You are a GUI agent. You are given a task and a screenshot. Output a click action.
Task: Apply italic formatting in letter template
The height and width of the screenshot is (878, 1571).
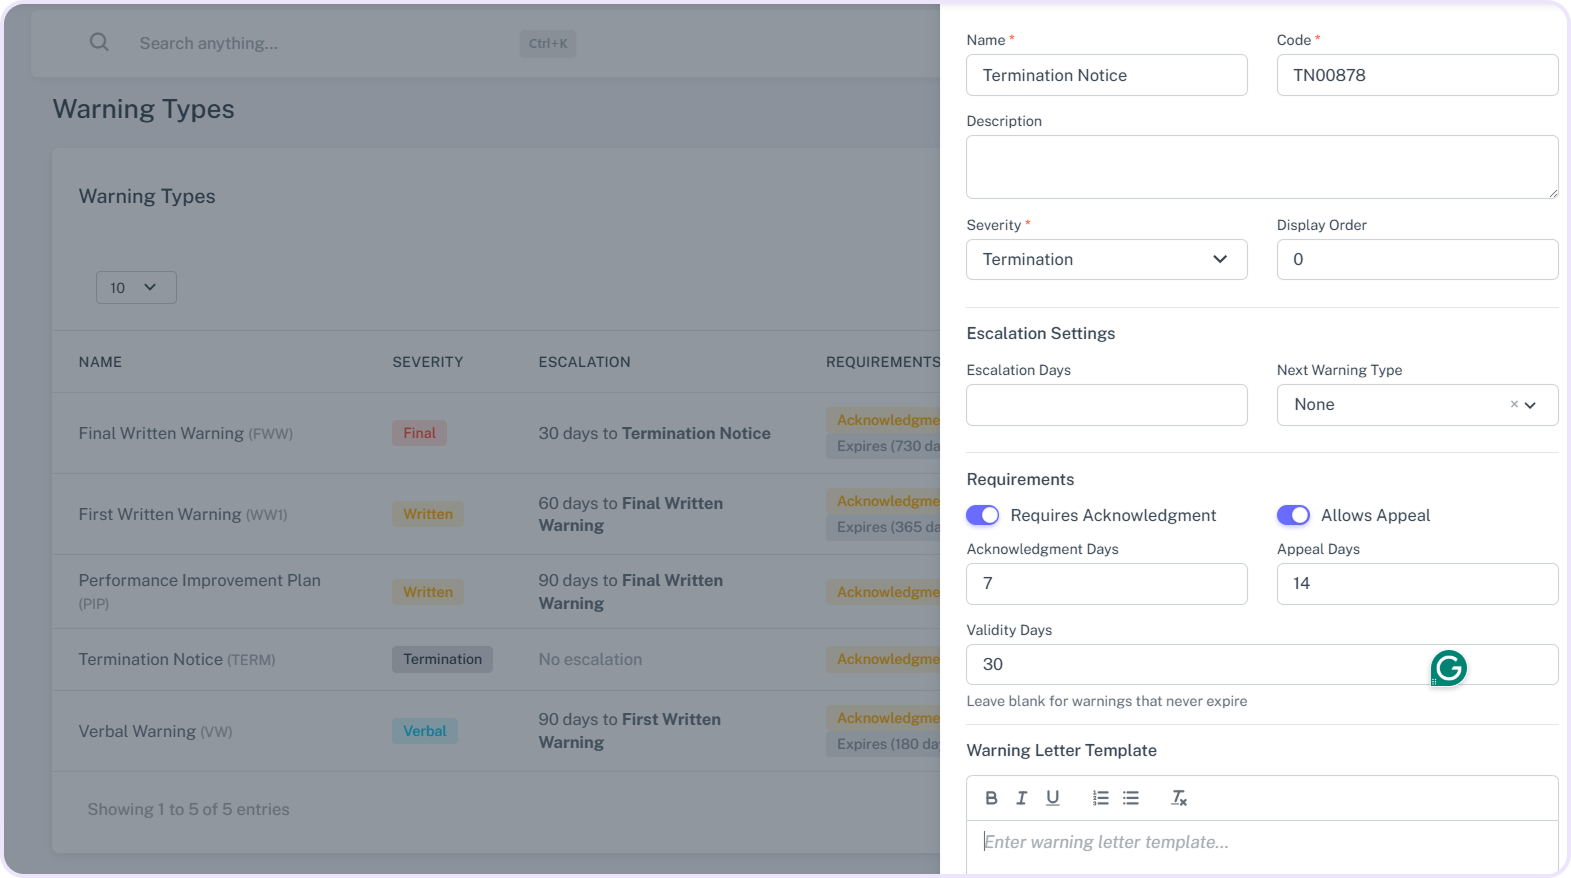coord(1021,798)
